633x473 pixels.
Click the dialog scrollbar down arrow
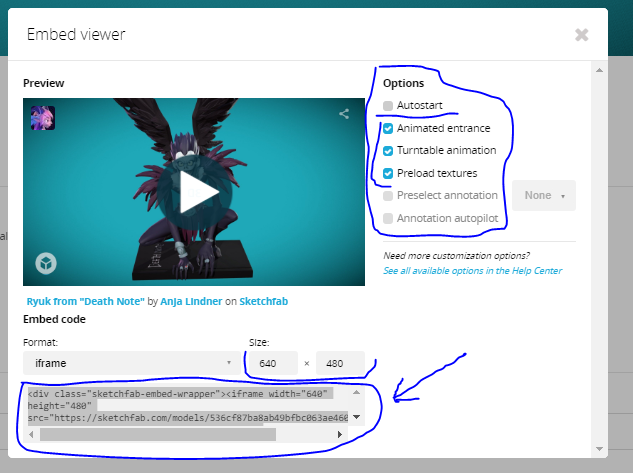coord(599,449)
